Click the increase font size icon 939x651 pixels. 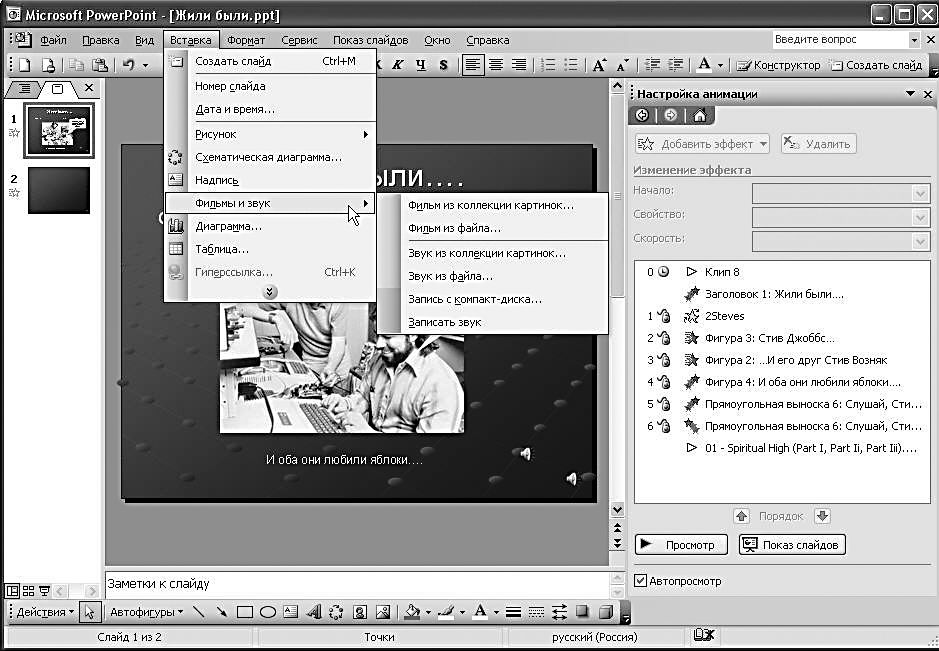[x=599, y=65]
